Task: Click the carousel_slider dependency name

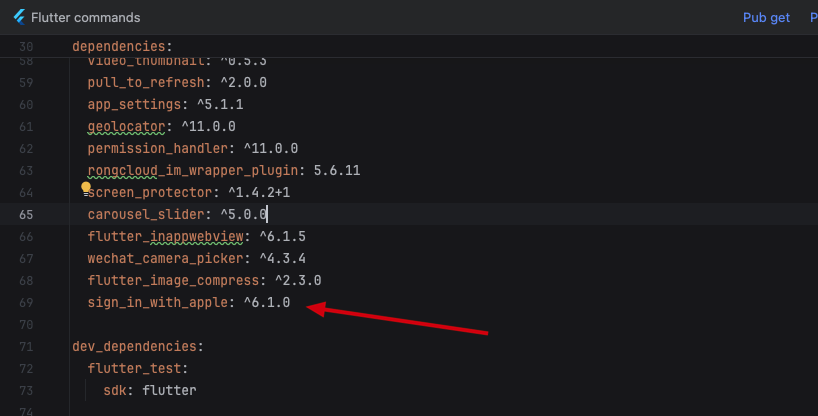Action: 142,214
